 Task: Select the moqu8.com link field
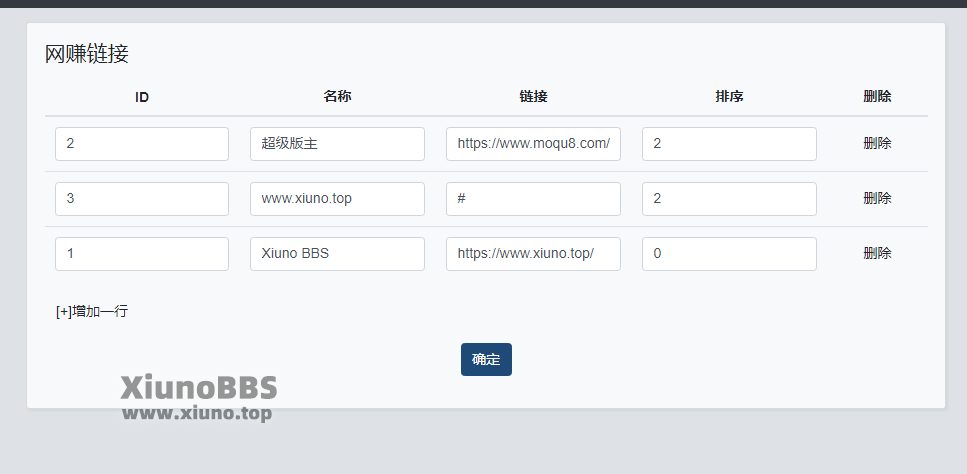[x=533, y=144]
